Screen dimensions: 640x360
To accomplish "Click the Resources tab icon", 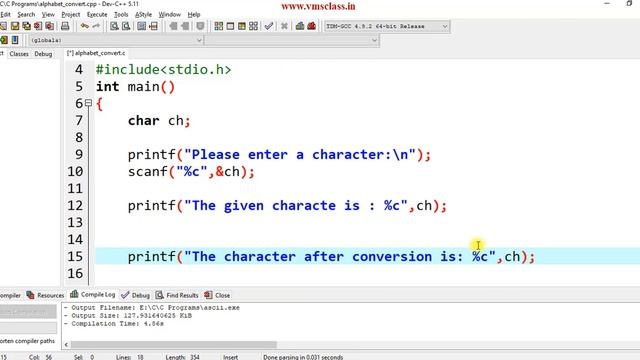I will point(31,295).
